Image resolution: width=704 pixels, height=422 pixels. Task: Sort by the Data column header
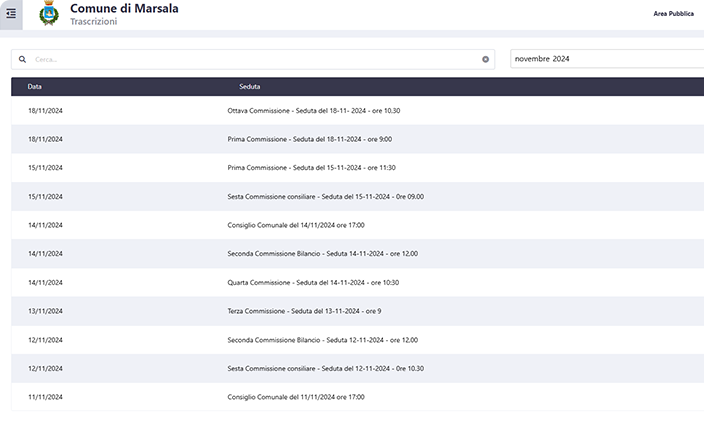[x=35, y=87]
